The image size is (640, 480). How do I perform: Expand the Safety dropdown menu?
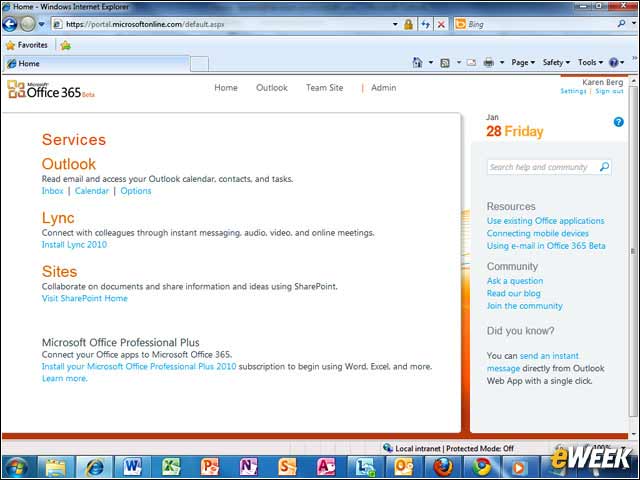(556, 62)
